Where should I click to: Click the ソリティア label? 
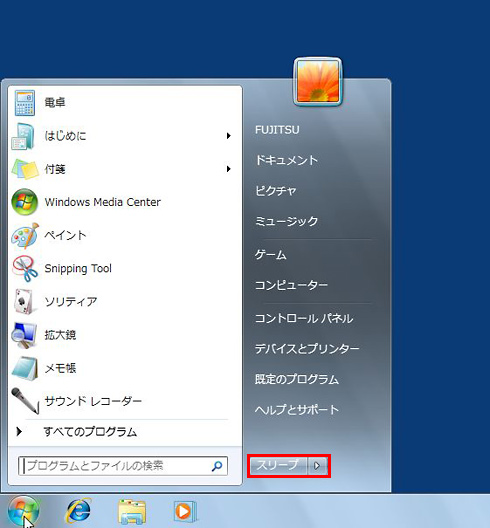(71, 302)
